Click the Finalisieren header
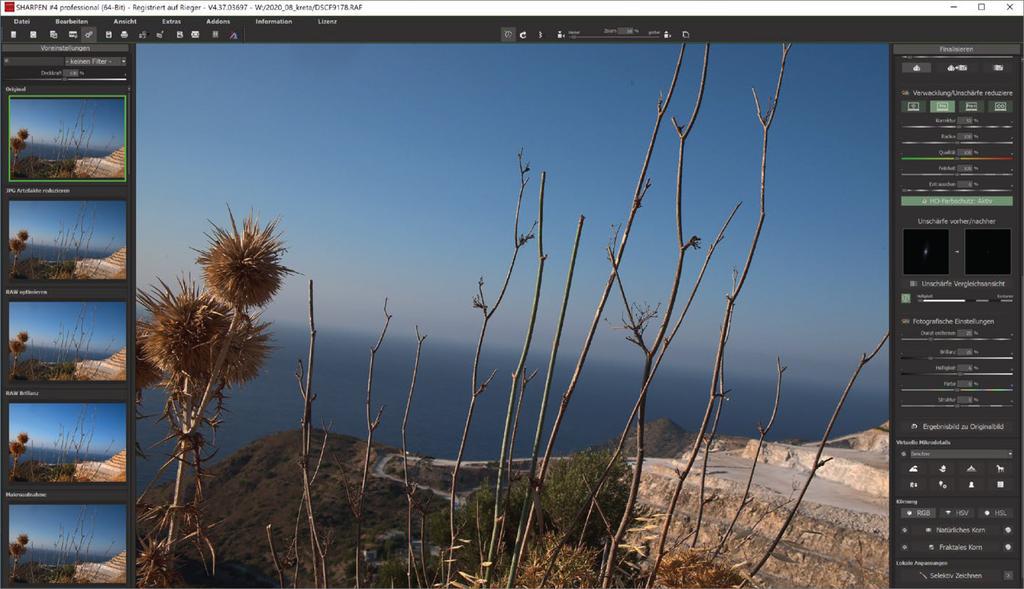This screenshot has width=1024, height=589. point(957,49)
